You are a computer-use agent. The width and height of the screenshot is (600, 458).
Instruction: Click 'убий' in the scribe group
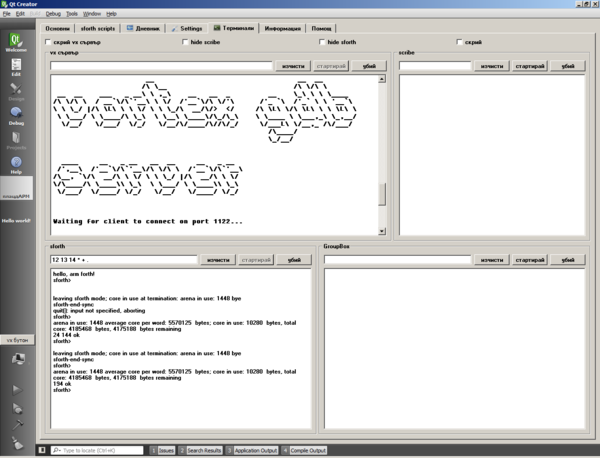(568, 66)
